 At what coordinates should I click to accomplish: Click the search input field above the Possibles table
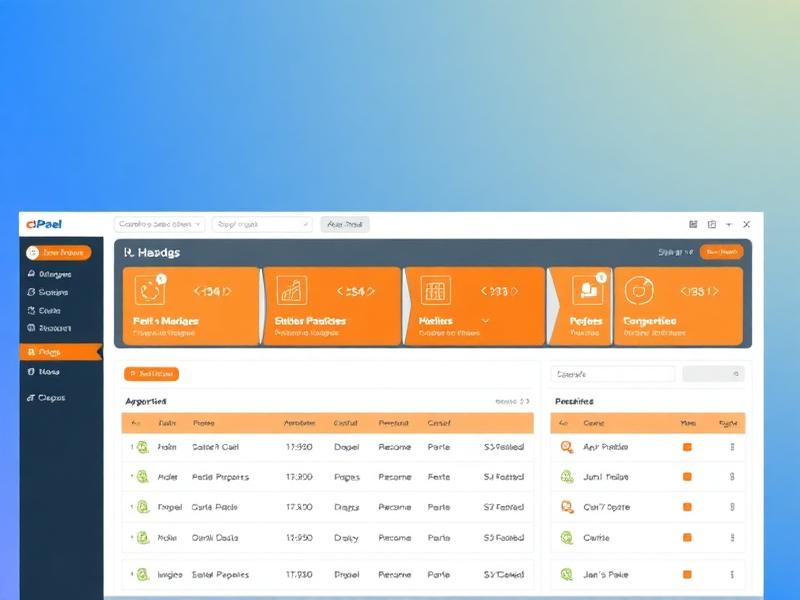[x=613, y=373]
